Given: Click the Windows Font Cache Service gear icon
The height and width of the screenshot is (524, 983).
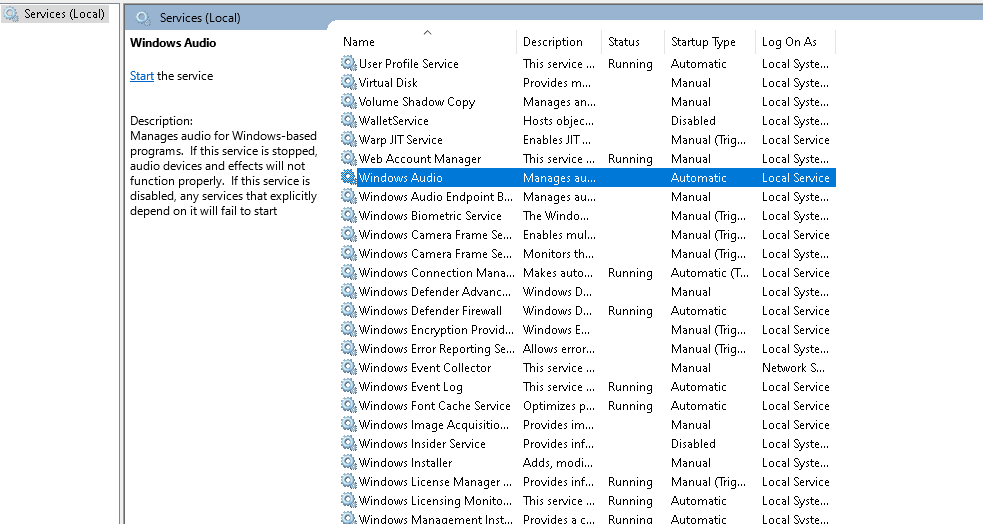Looking at the screenshot, I should coord(349,405).
